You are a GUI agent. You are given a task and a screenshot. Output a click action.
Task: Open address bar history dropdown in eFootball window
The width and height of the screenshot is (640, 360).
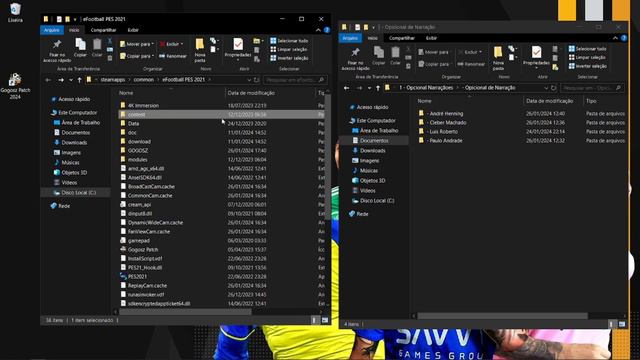click(x=249, y=80)
